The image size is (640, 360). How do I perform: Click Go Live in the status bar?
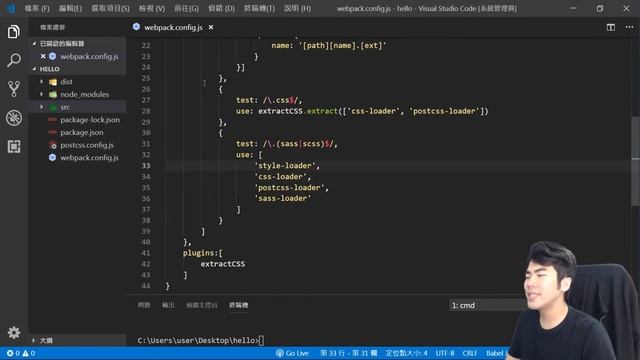click(x=293, y=353)
